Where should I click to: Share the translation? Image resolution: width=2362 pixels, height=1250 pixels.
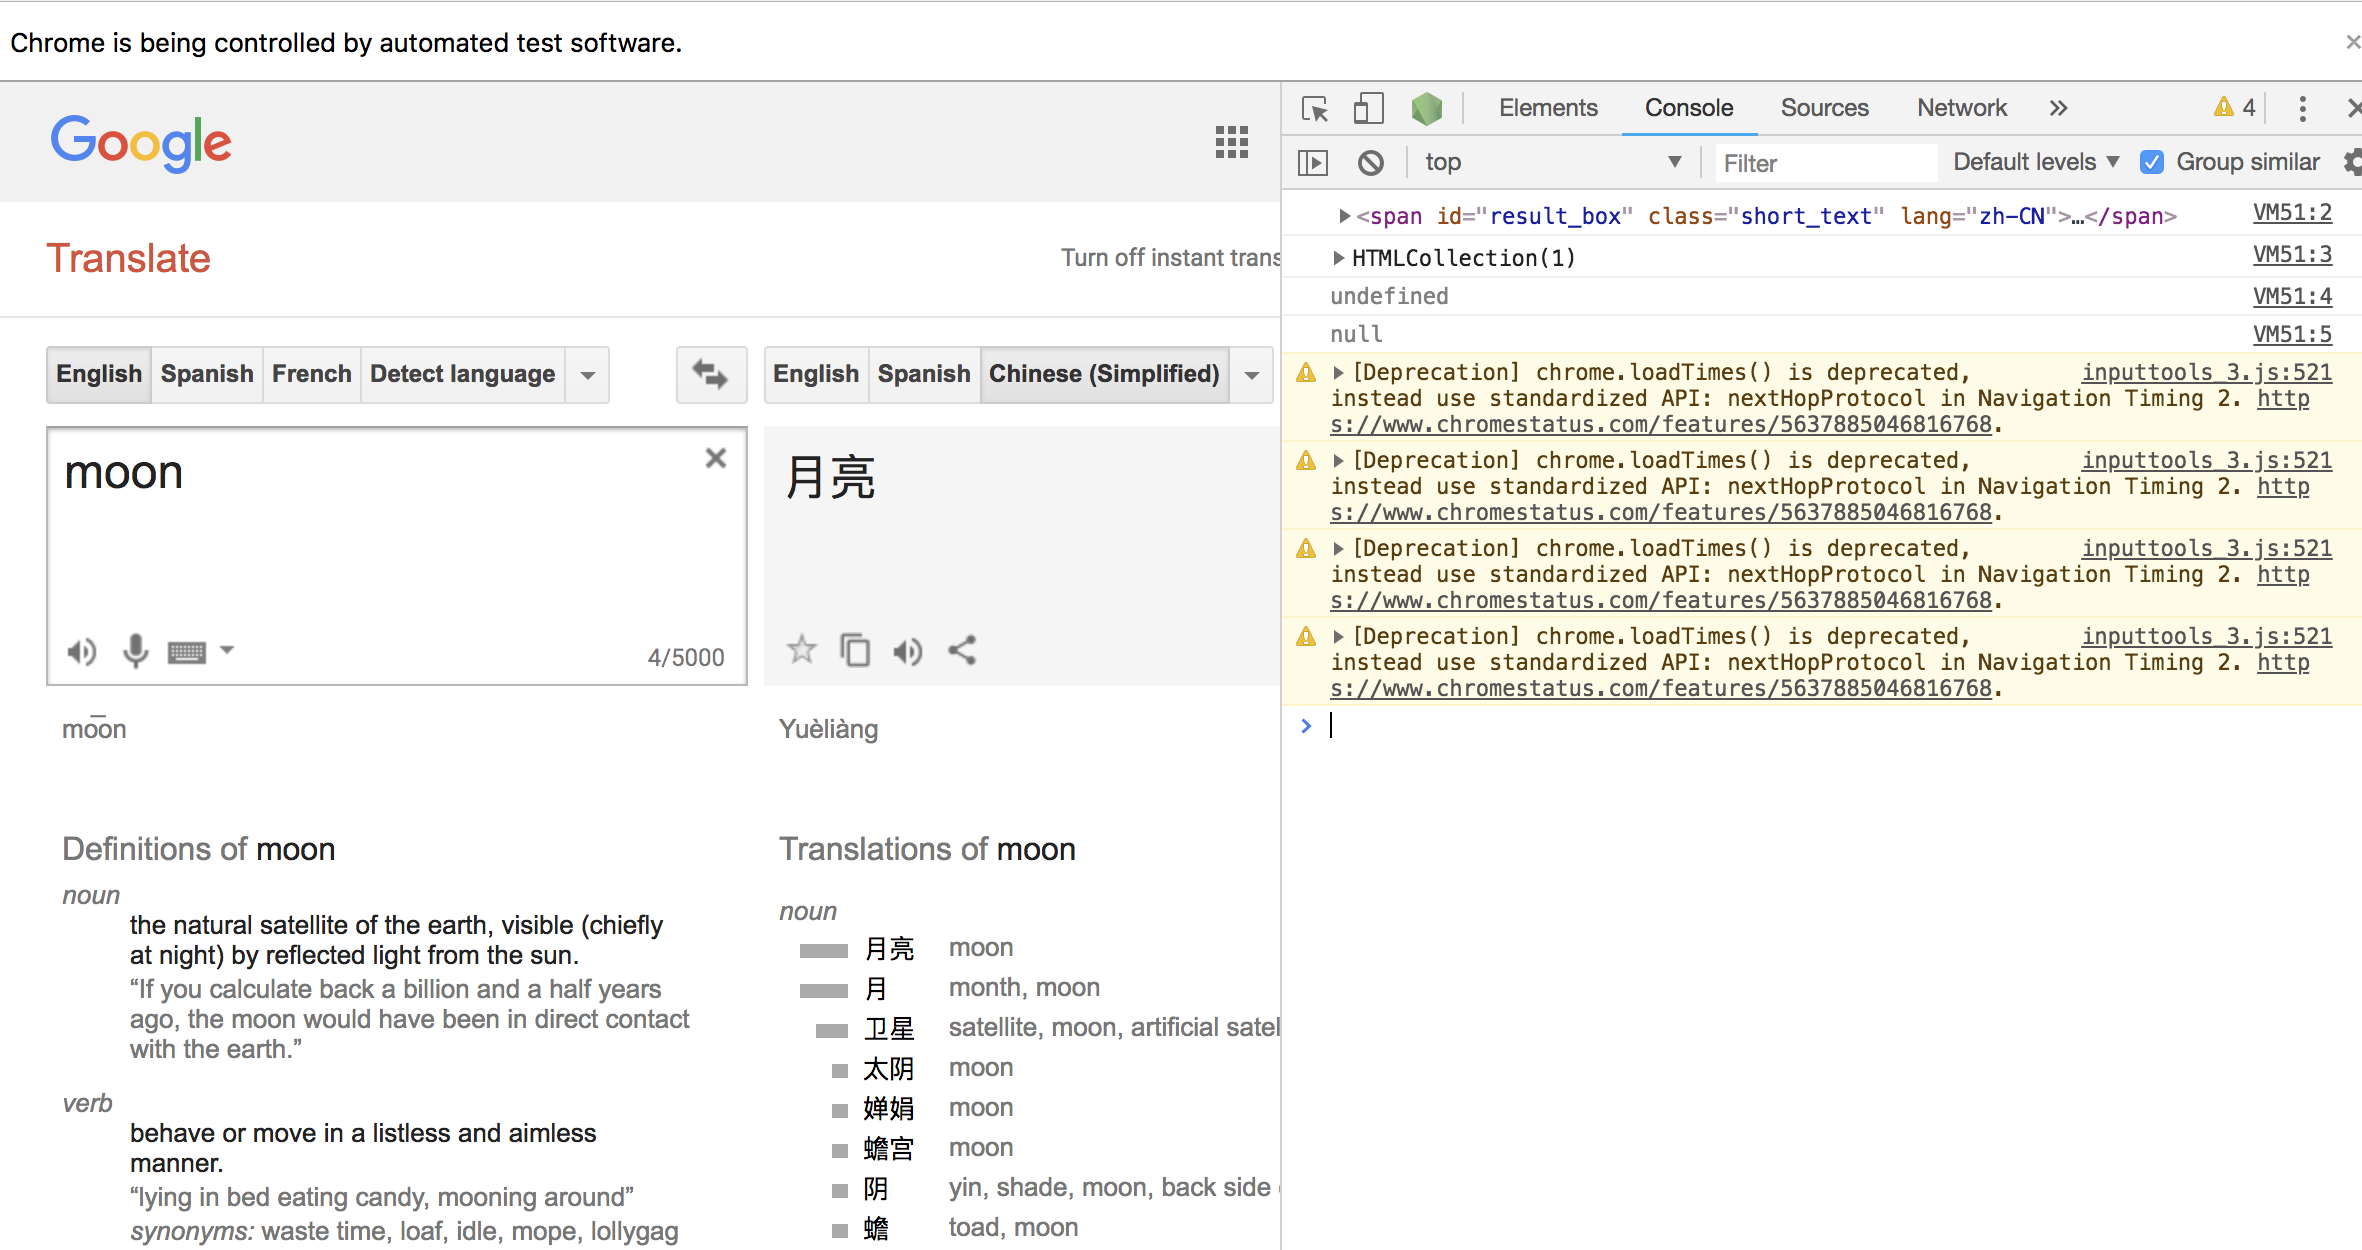tap(962, 650)
